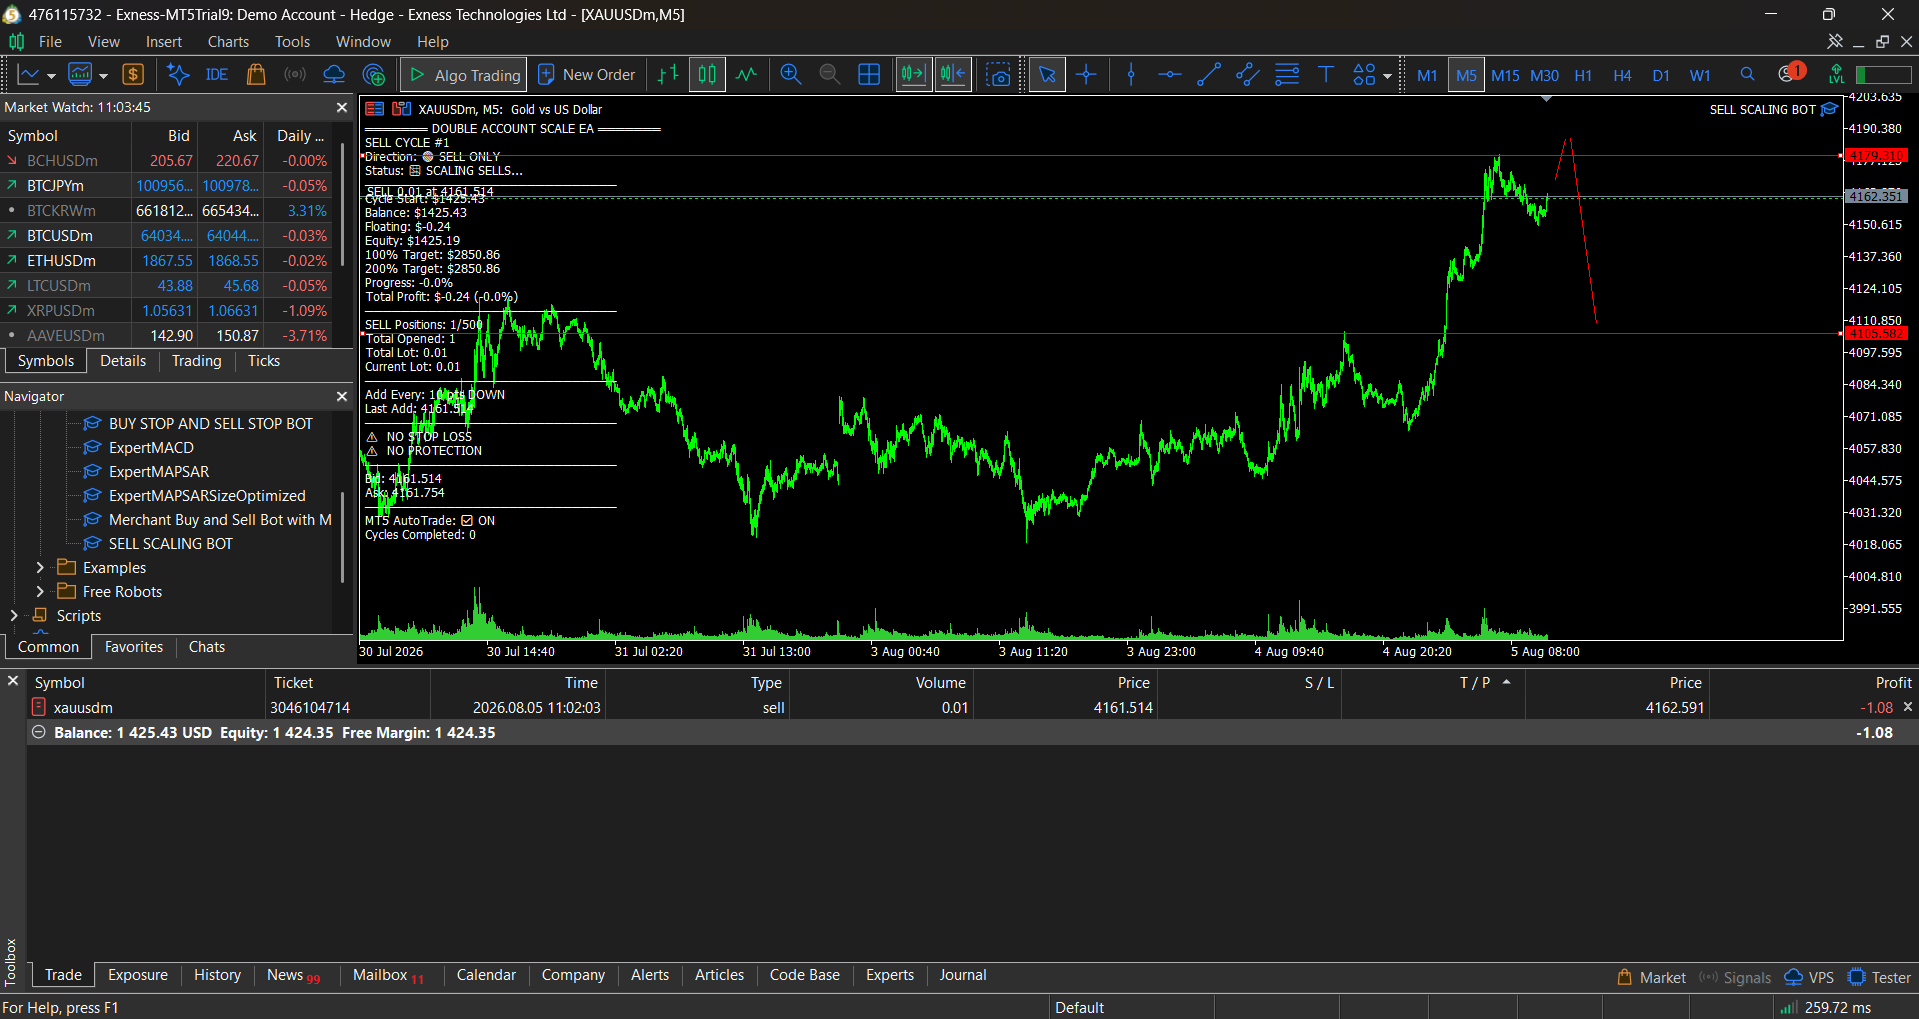Image resolution: width=1919 pixels, height=1019 pixels.
Task: Zoom out on the chart
Action: [830, 75]
